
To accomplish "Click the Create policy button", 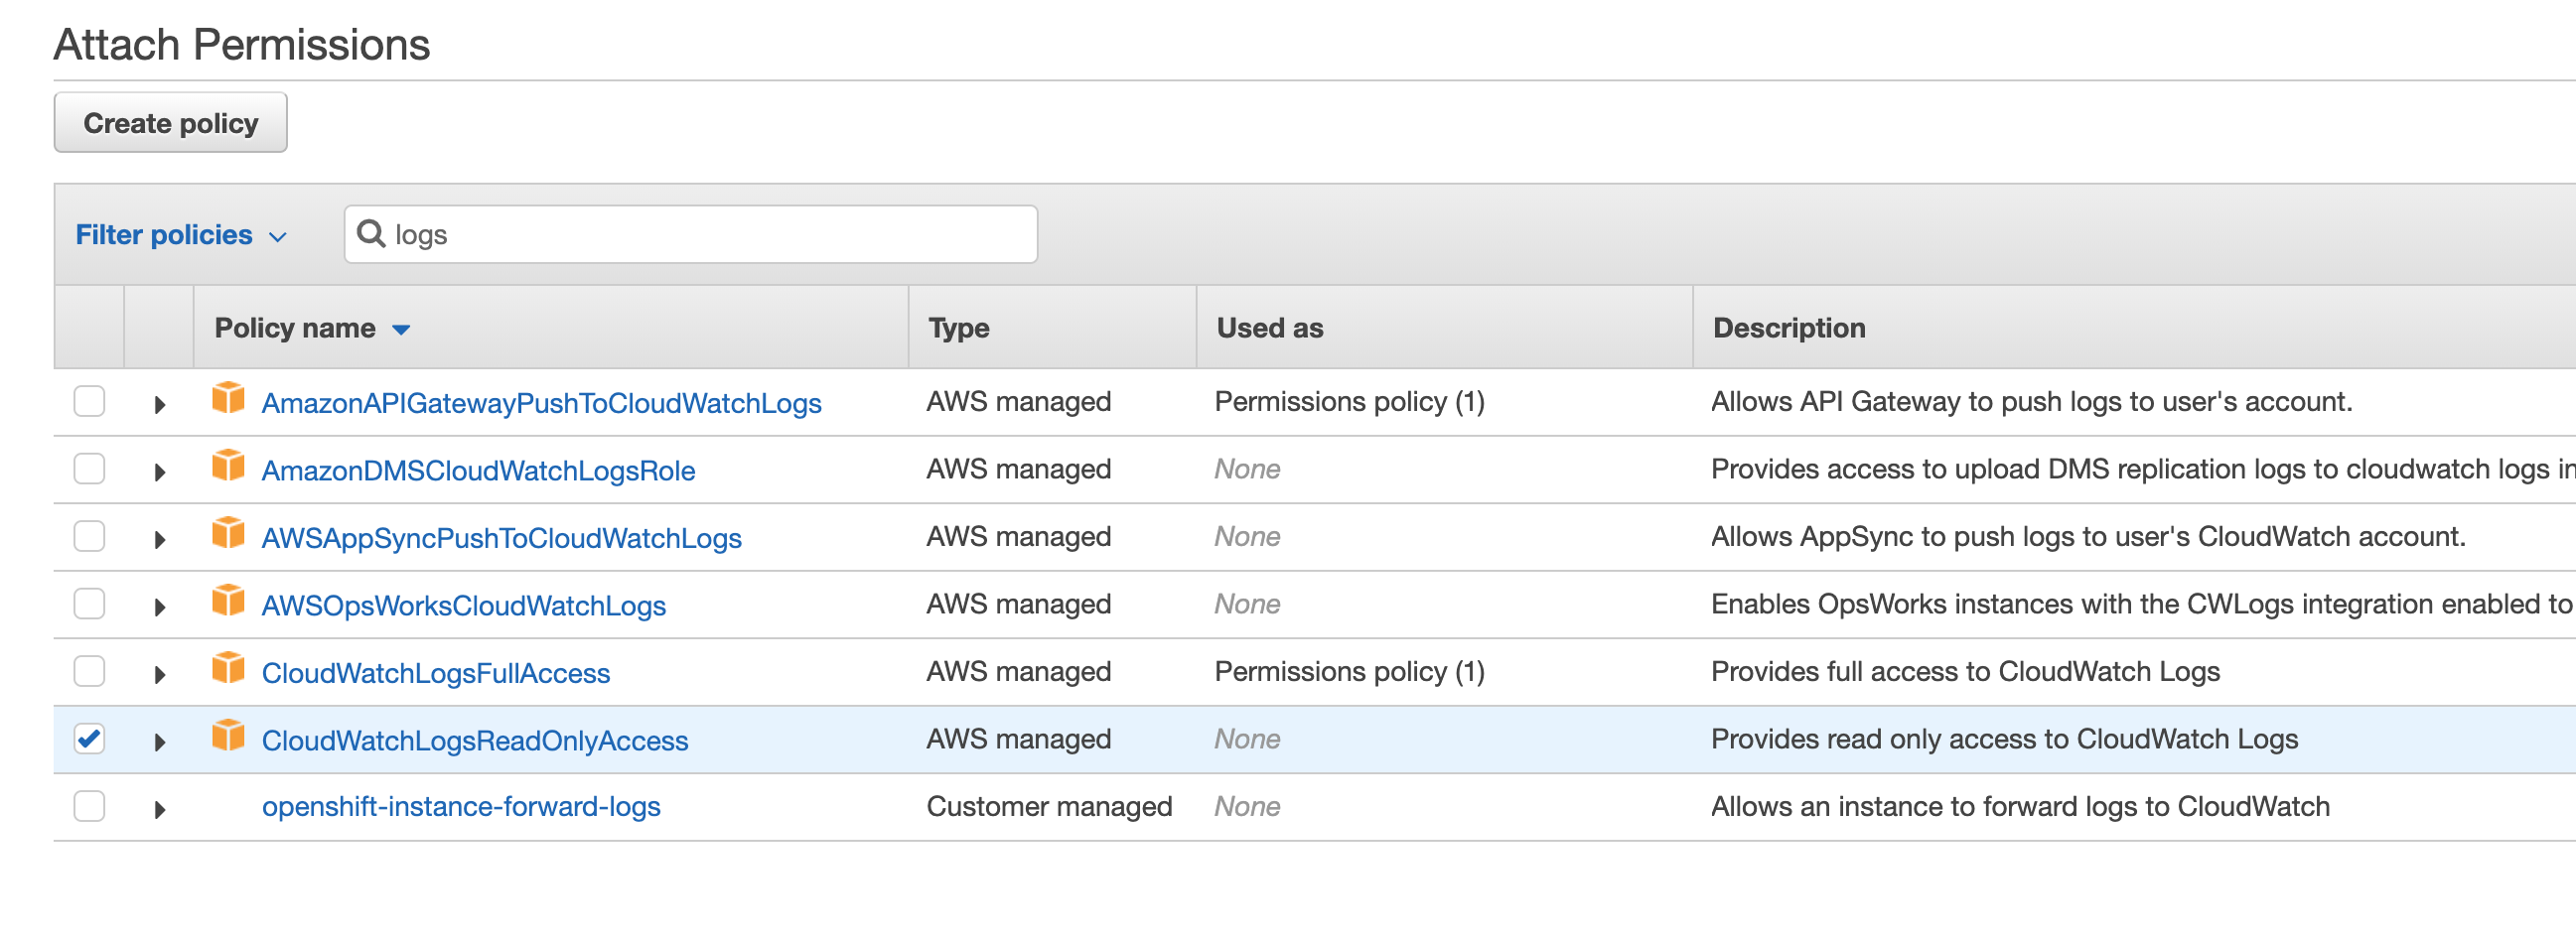I will click(171, 123).
